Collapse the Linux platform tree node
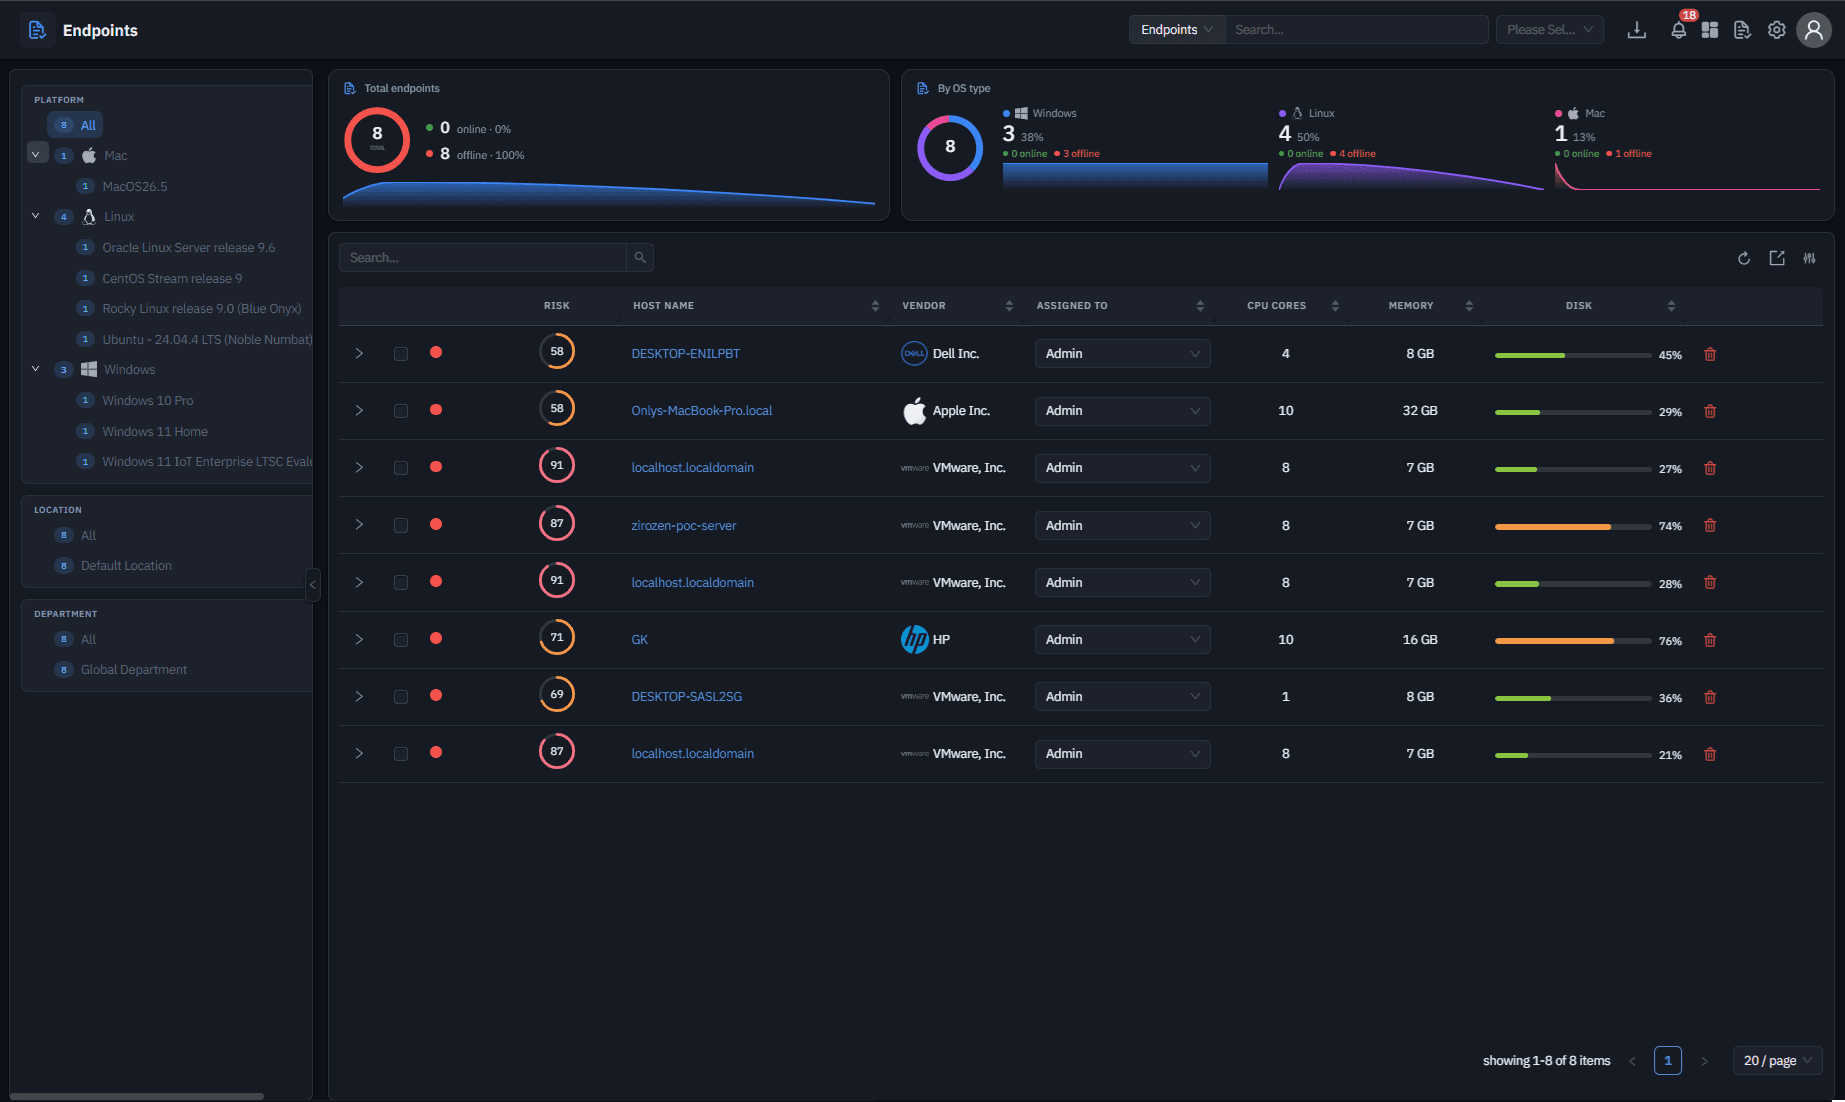The height and width of the screenshot is (1102, 1845). (x=36, y=216)
